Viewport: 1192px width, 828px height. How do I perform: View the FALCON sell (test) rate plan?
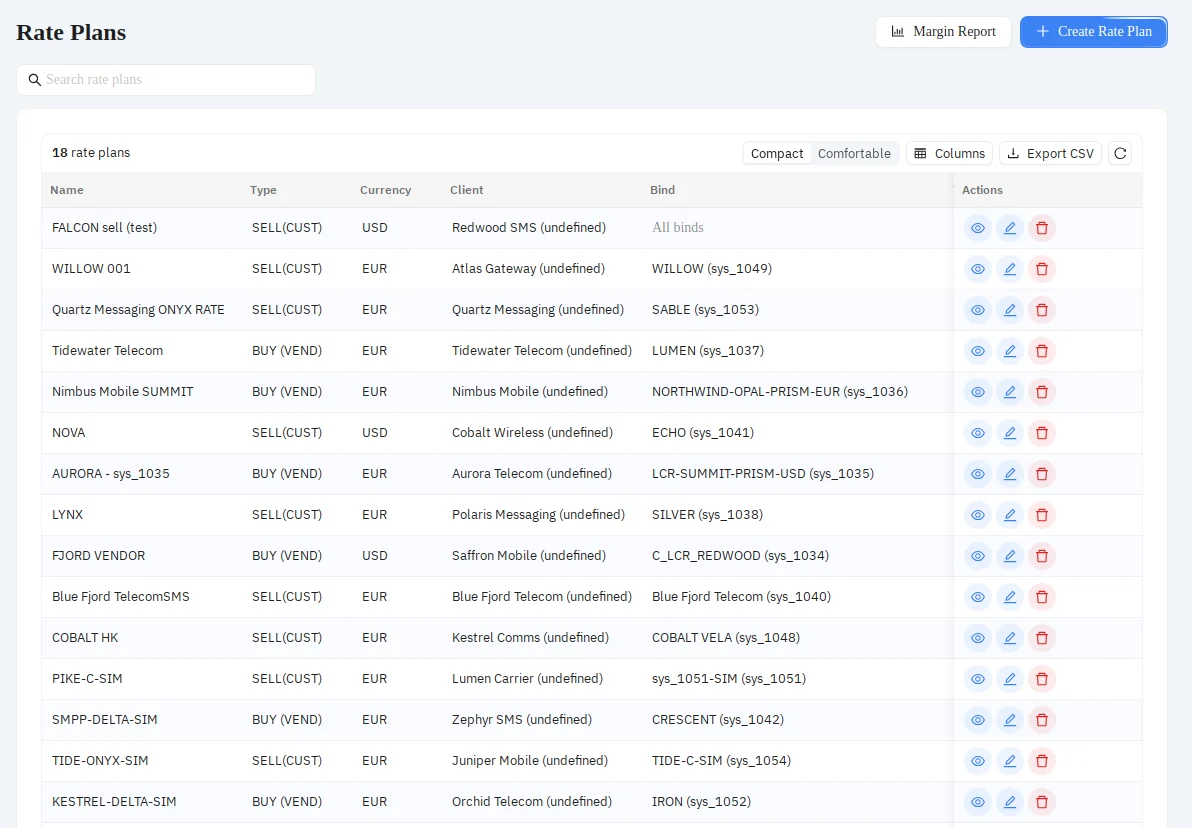978,228
